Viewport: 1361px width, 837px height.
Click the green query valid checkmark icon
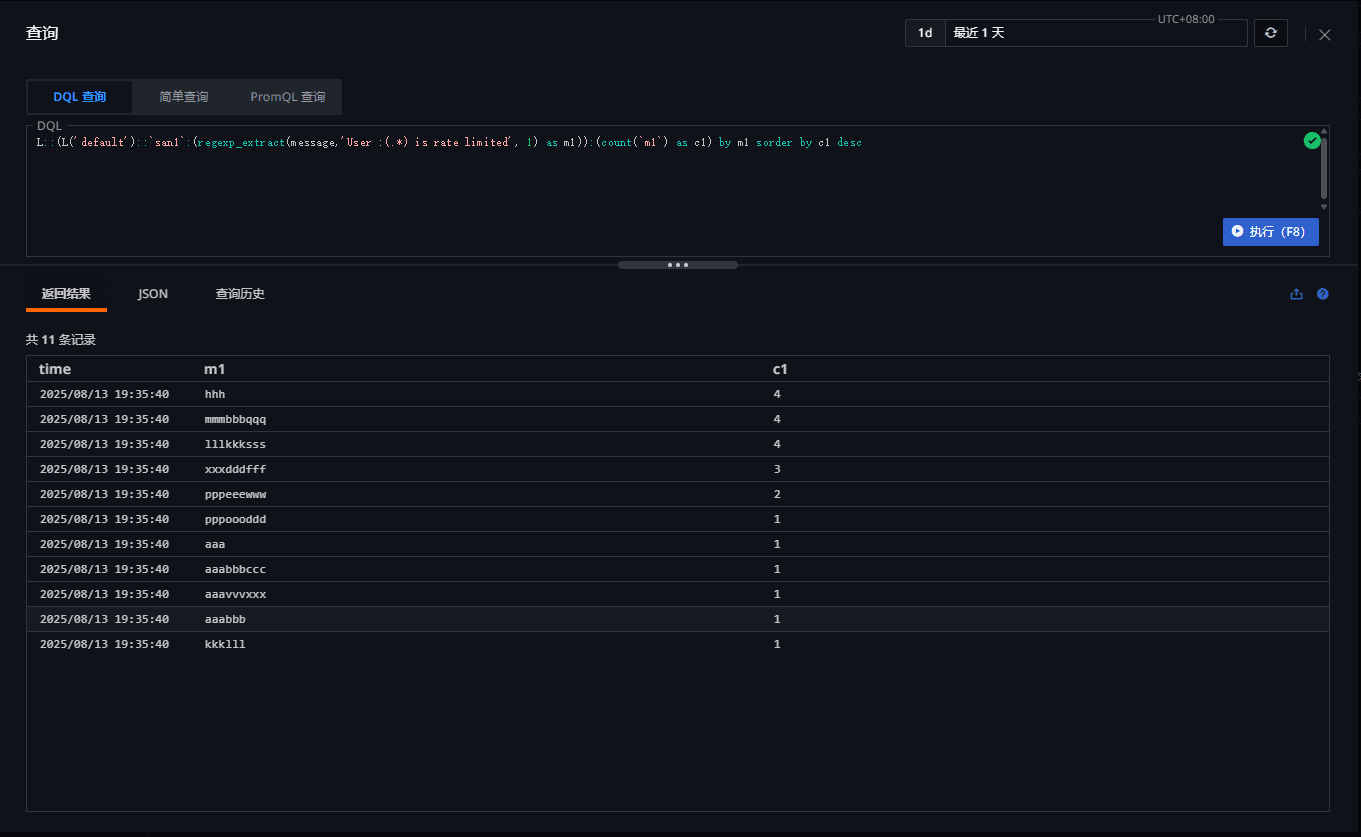(x=1312, y=141)
